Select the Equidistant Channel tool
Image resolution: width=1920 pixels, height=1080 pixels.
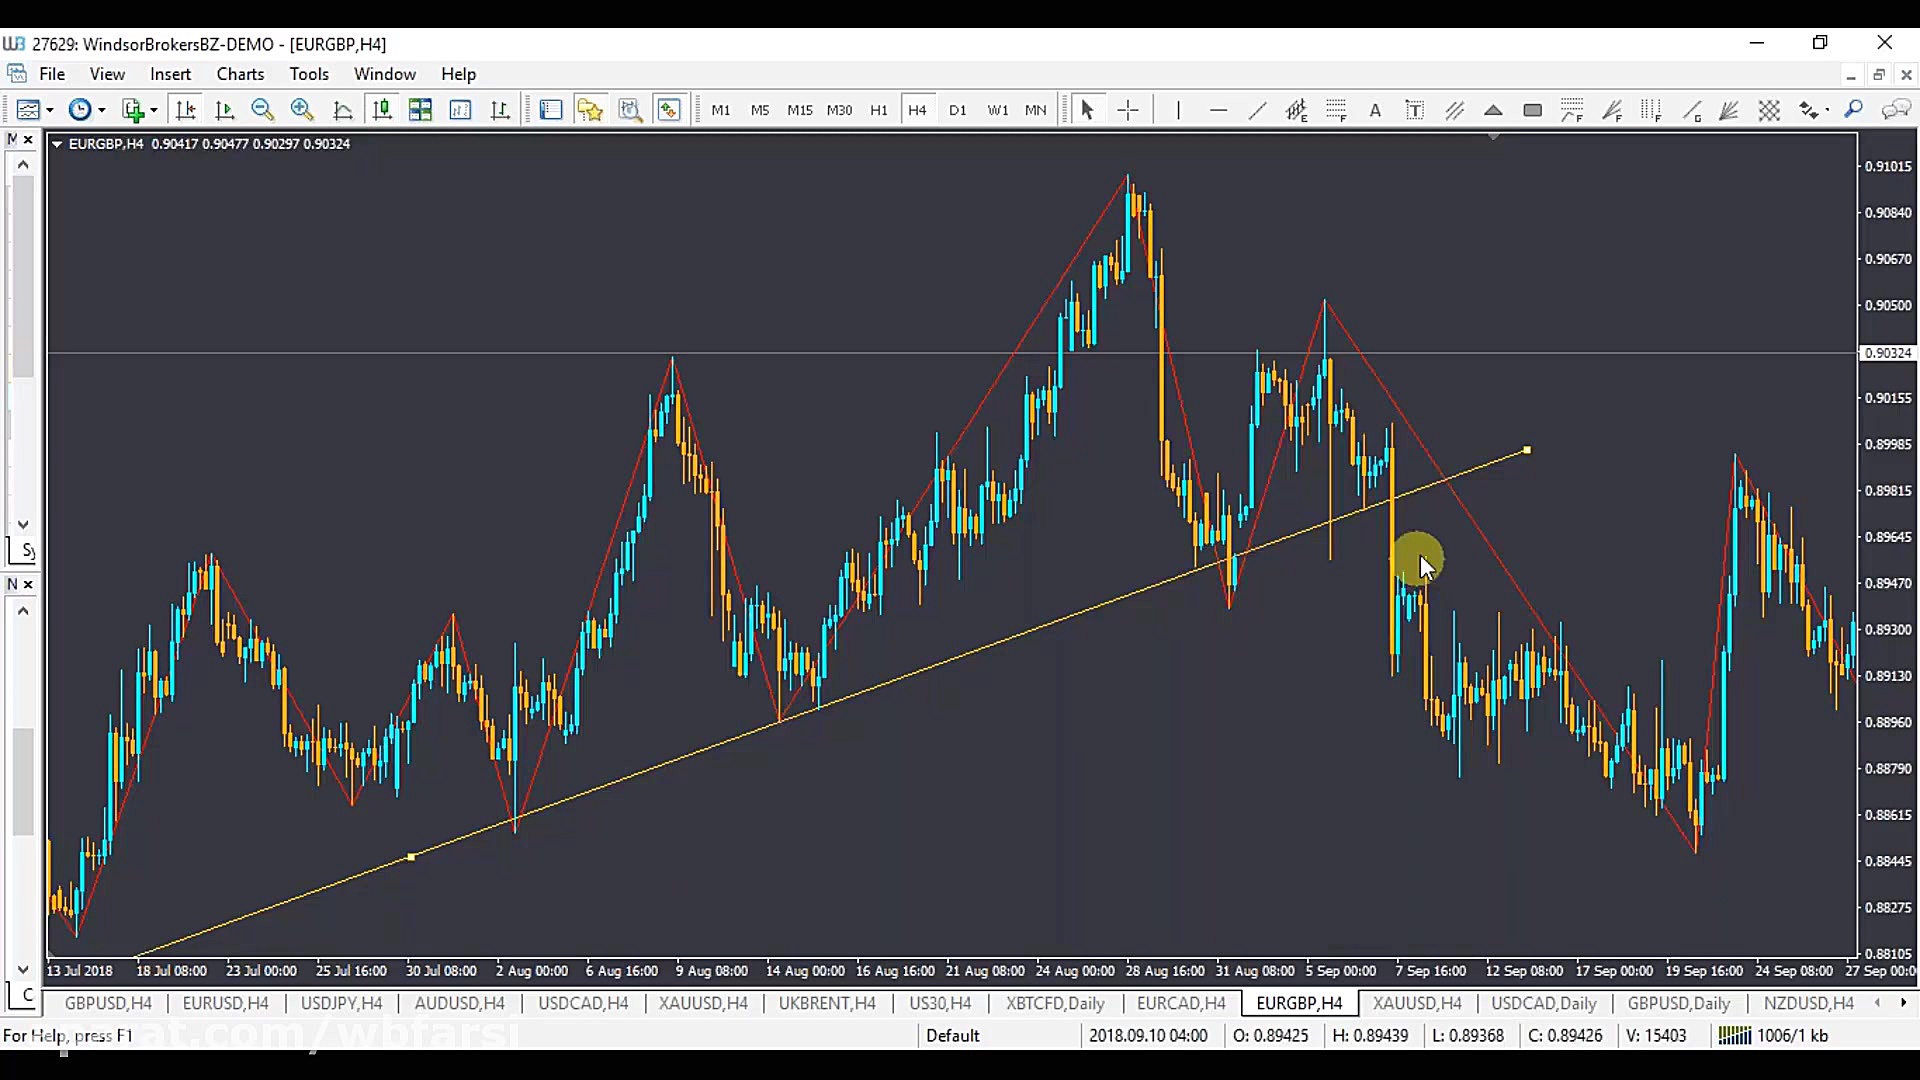(x=1297, y=110)
